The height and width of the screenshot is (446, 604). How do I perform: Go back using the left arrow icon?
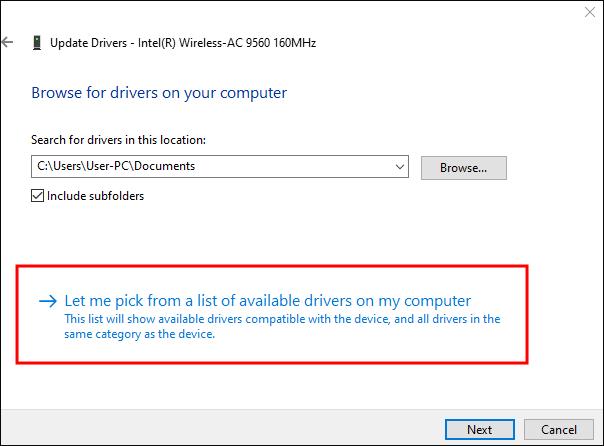[x=8, y=42]
